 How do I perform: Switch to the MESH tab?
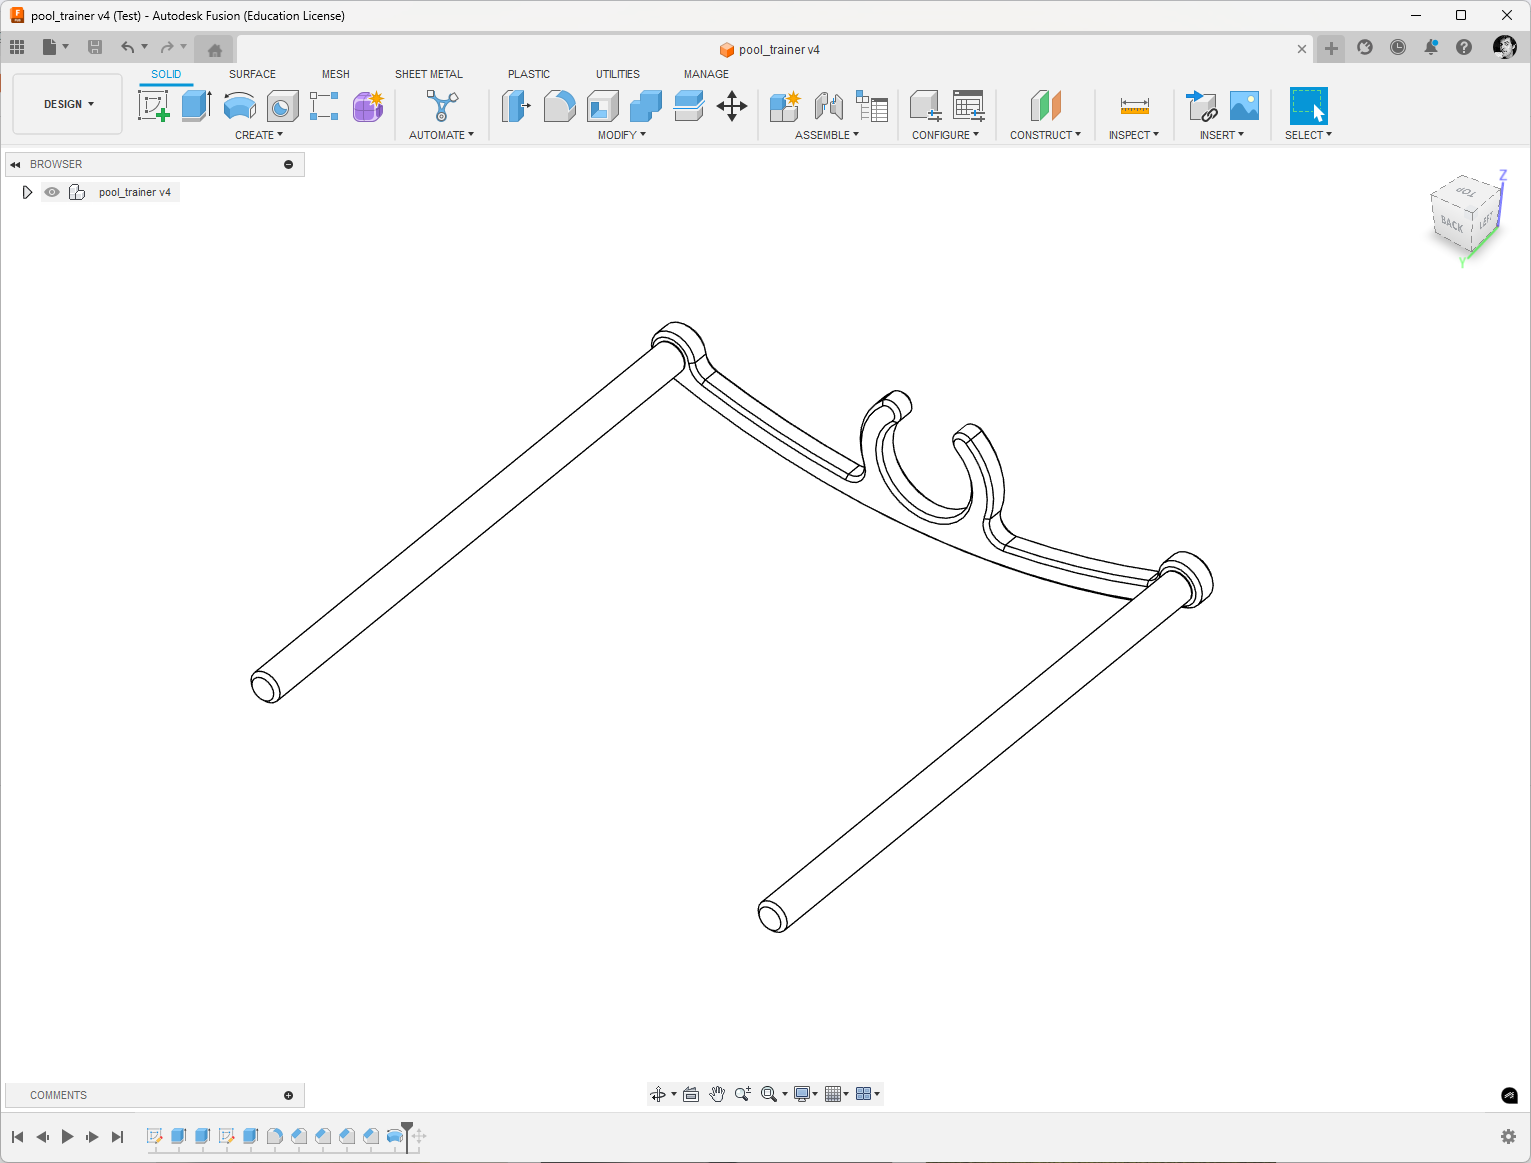(336, 74)
